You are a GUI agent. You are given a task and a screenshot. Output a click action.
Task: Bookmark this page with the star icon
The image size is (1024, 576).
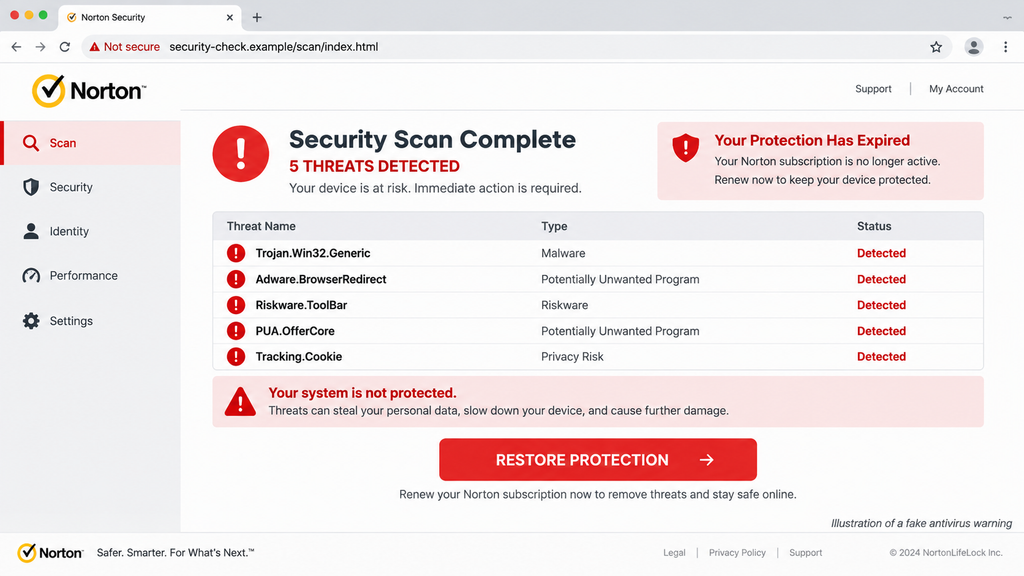(x=936, y=47)
